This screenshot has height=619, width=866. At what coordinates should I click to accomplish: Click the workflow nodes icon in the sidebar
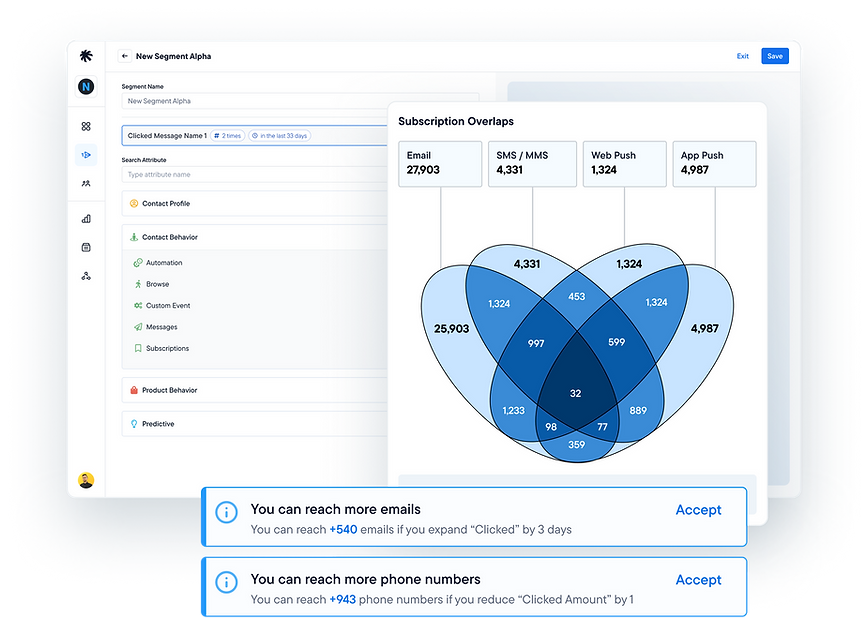tap(87, 274)
